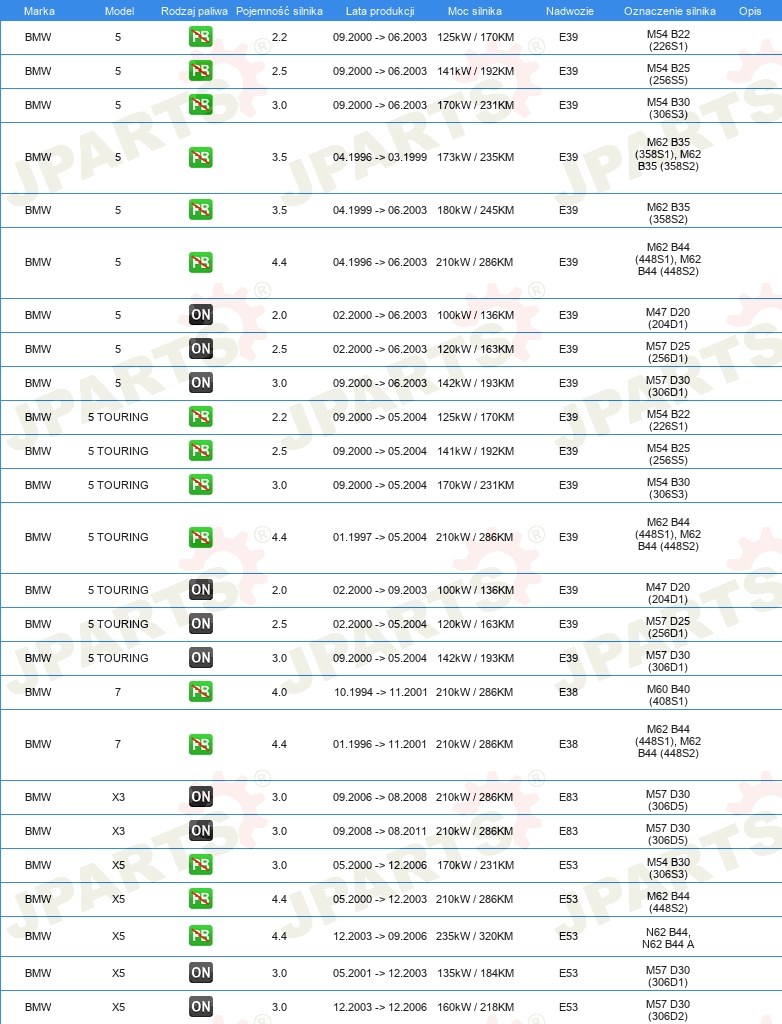Click petrol icon in row dated 04.1996 -> 06.2003
This screenshot has width=782, height=1024.
pyautogui.click(x=201, y=263)
